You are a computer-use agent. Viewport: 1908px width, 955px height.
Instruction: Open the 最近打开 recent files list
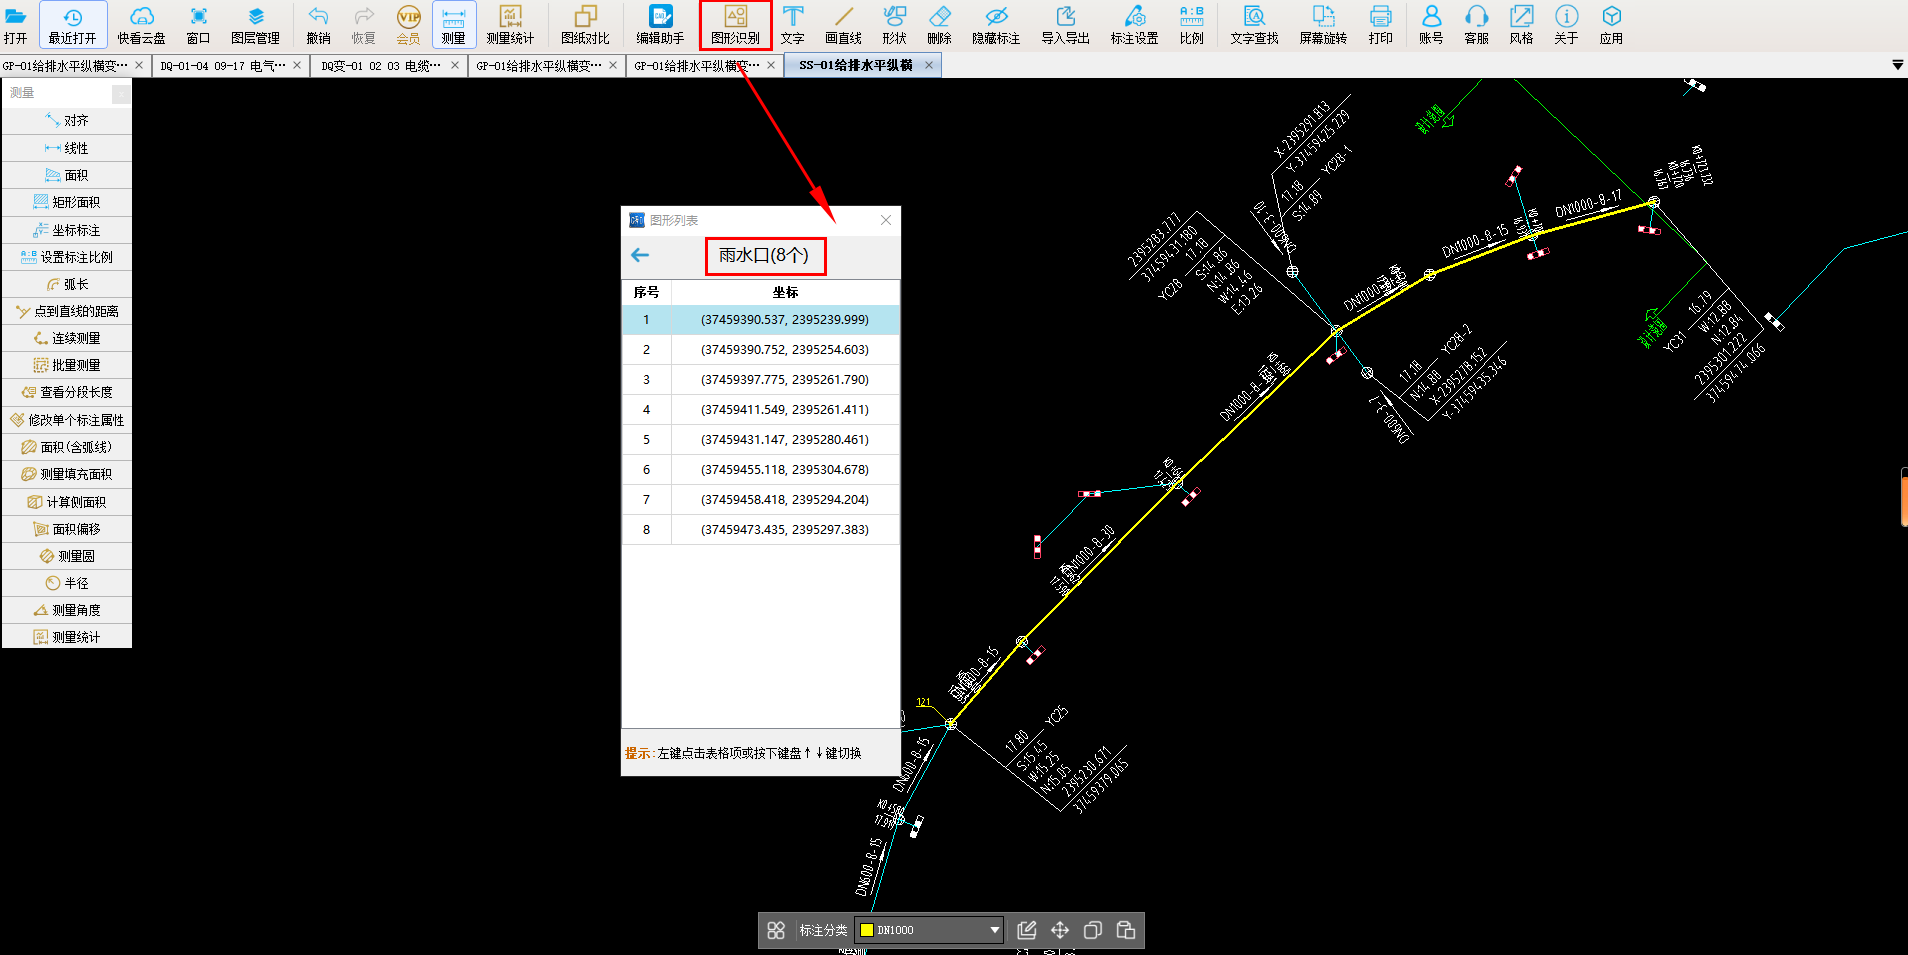(x=73, y=25)
